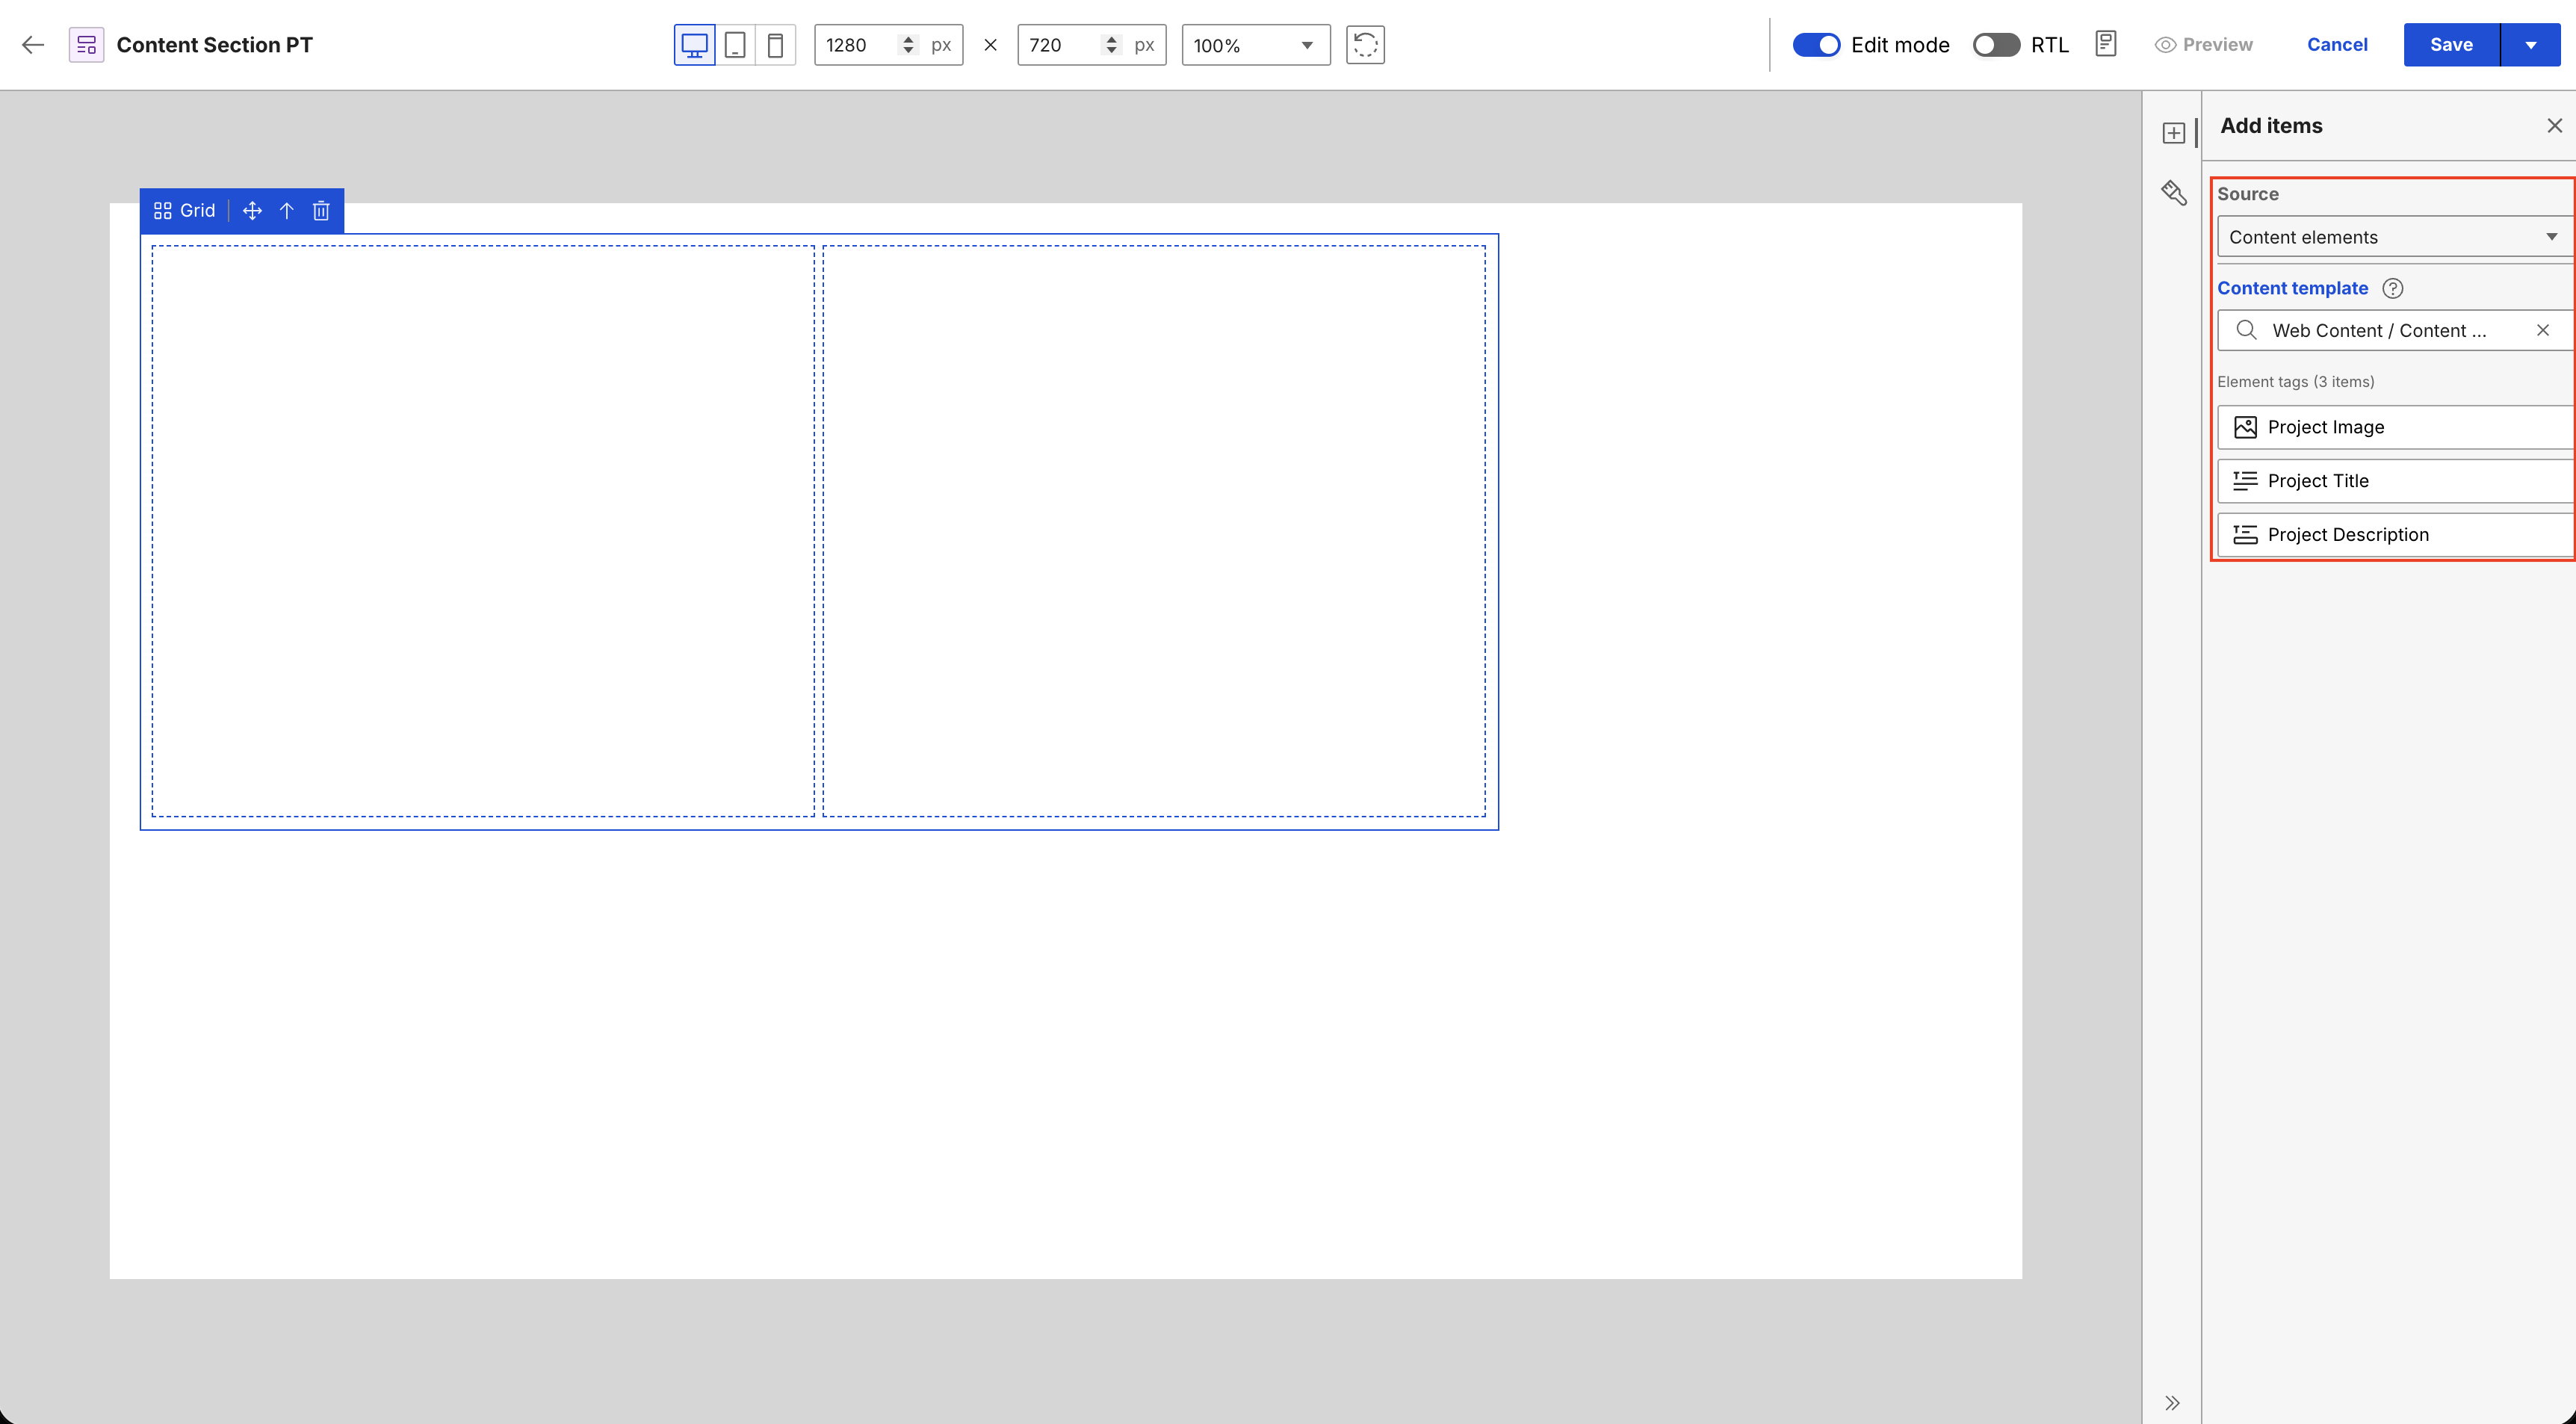
Task: Go back using the left arrow
Action: tap(33, 45)
